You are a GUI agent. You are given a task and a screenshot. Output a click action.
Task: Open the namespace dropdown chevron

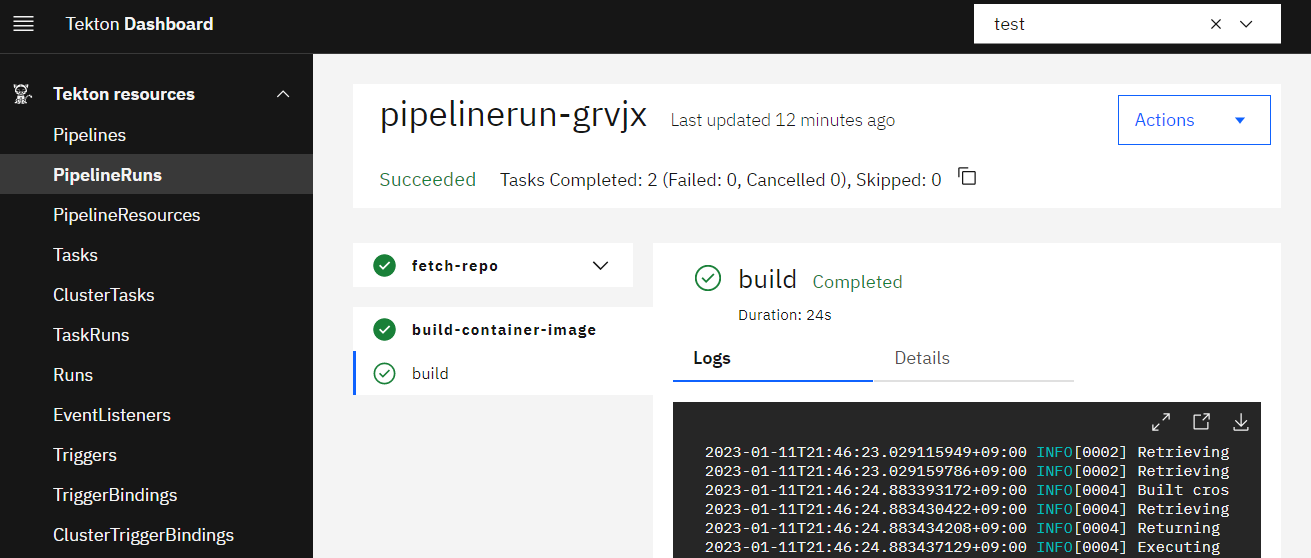[x=1246, y=24]
